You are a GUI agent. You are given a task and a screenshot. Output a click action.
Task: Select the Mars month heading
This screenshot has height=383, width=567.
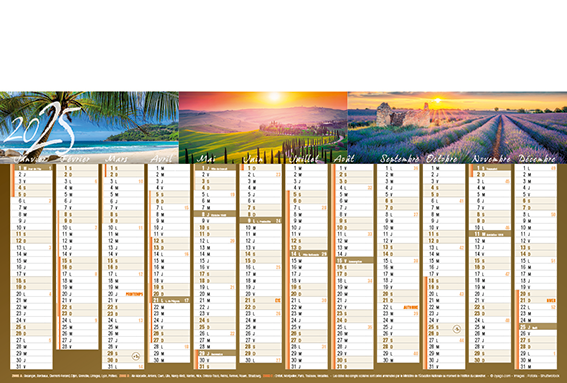point(116,159)
